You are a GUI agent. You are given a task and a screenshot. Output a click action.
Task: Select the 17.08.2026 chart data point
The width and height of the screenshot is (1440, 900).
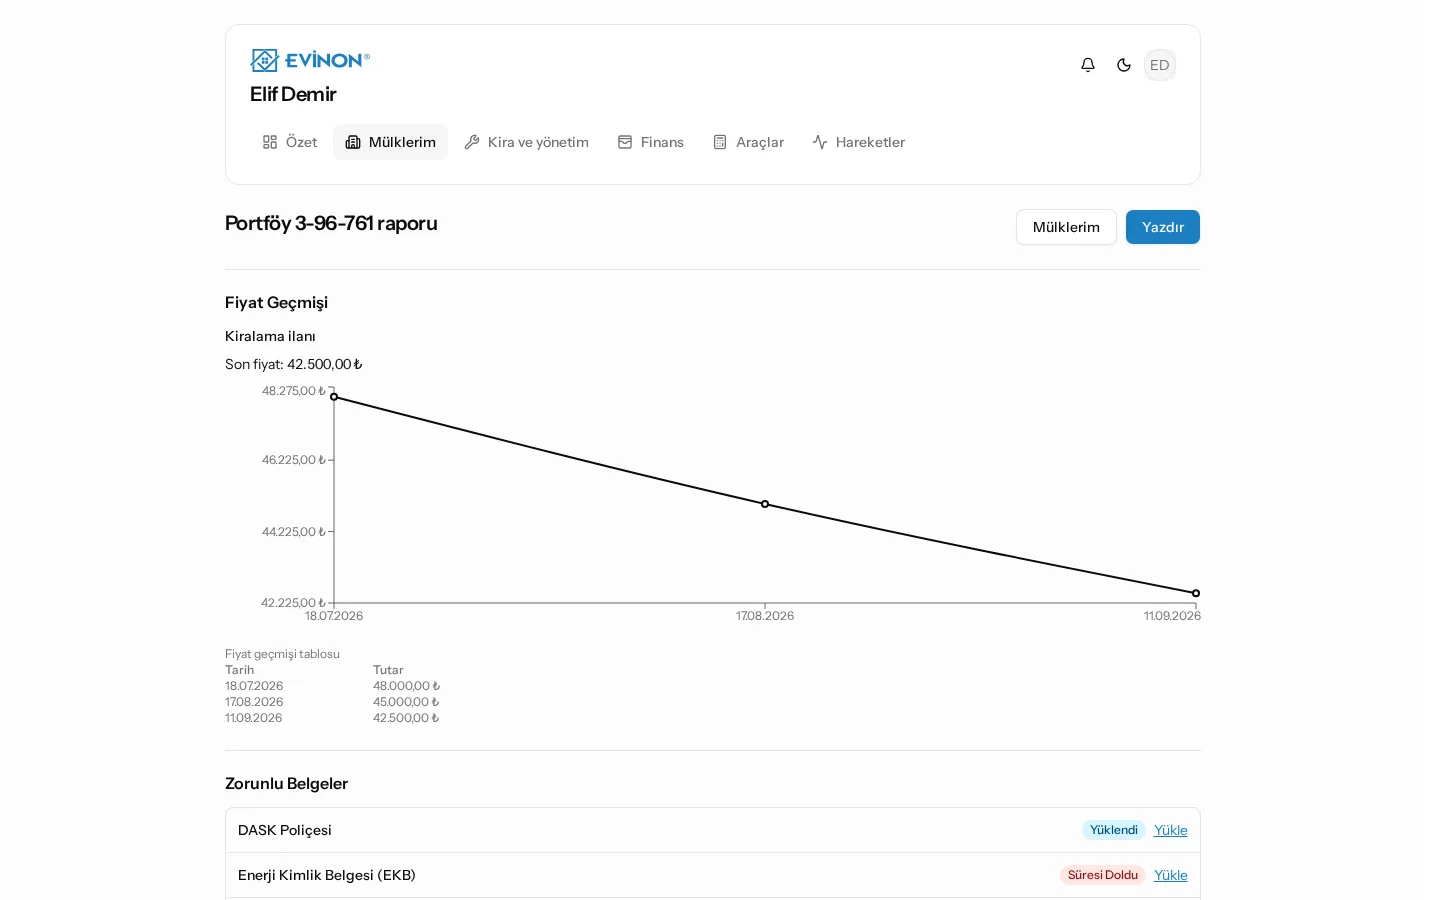click(x=765, y=504)
